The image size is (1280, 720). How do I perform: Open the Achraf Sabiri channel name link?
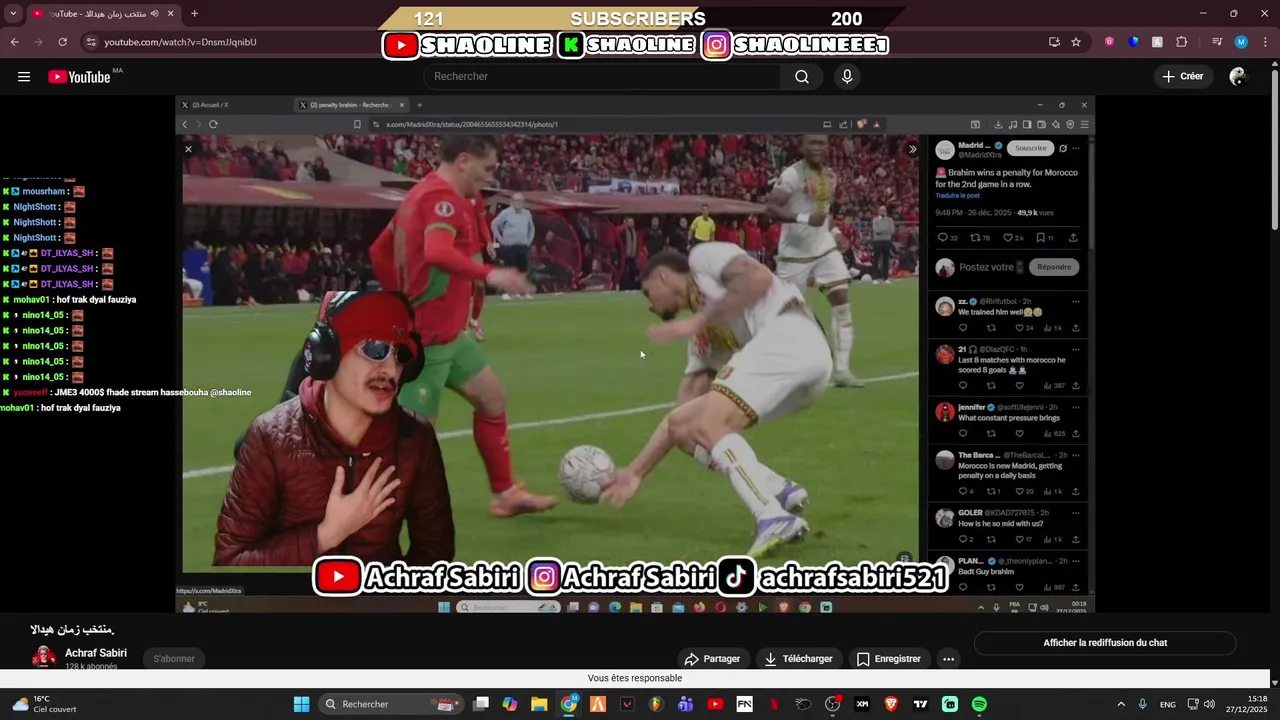tap(96, 653)
